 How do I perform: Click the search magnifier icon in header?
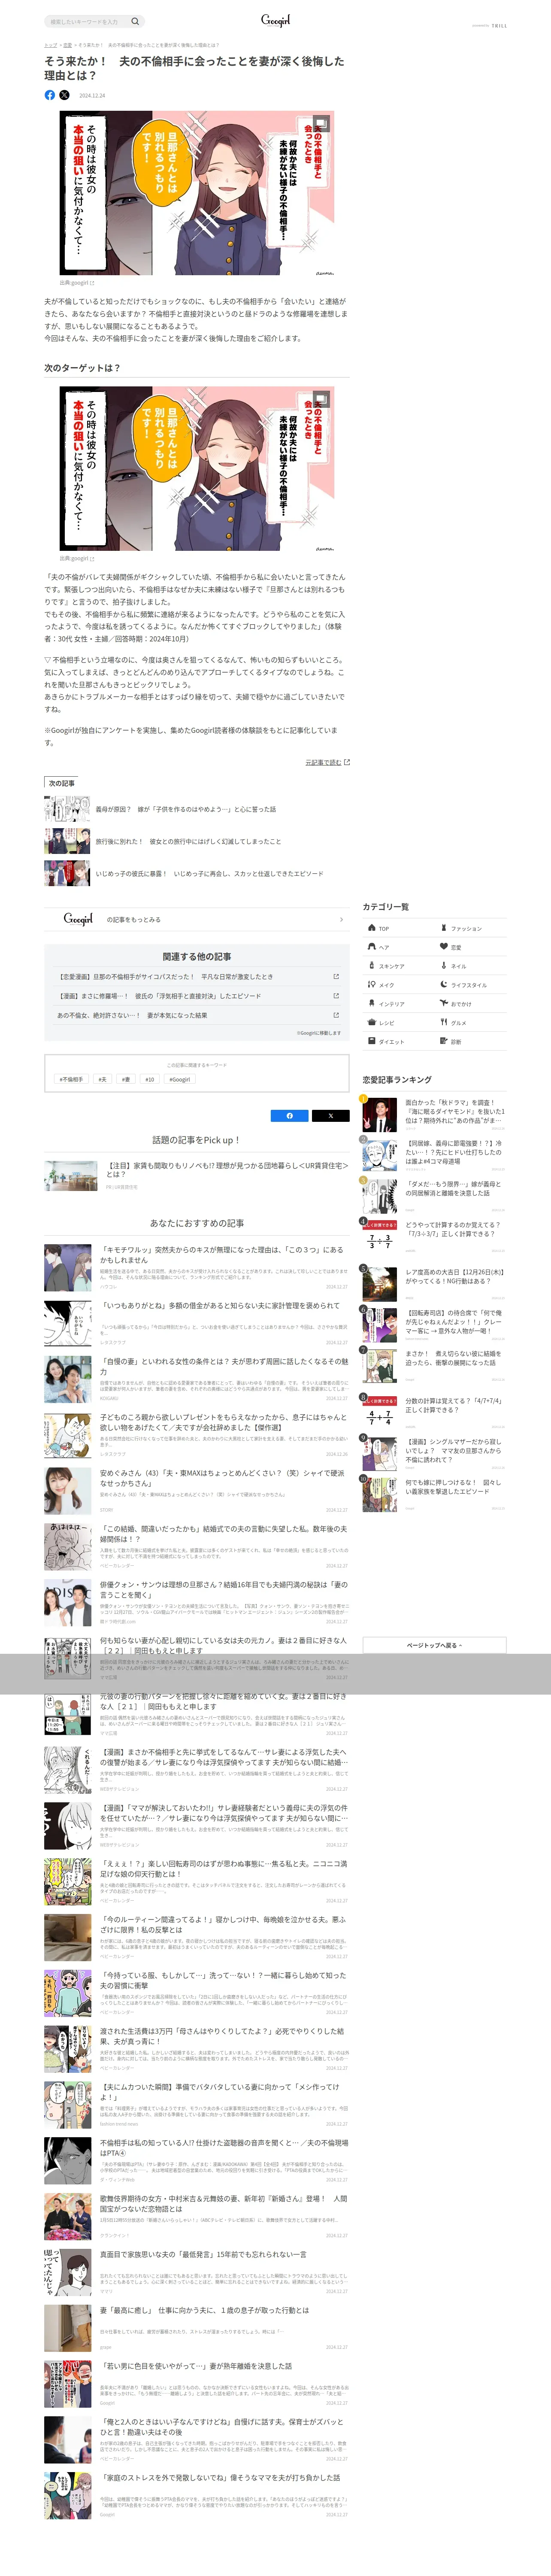coord(135,21)
